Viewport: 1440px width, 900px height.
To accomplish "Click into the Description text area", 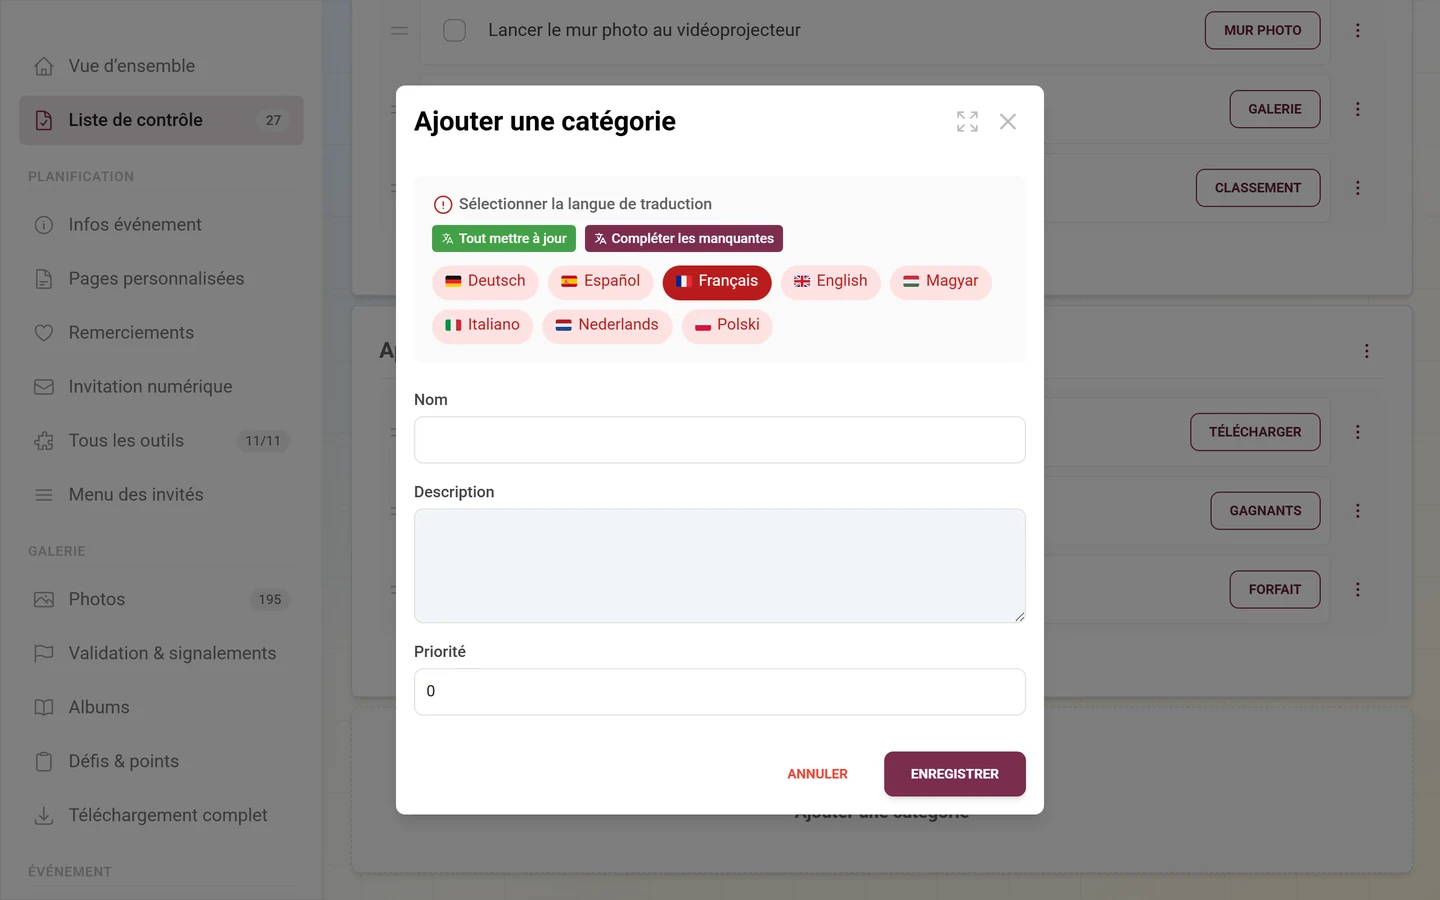I will pos(720,566).
